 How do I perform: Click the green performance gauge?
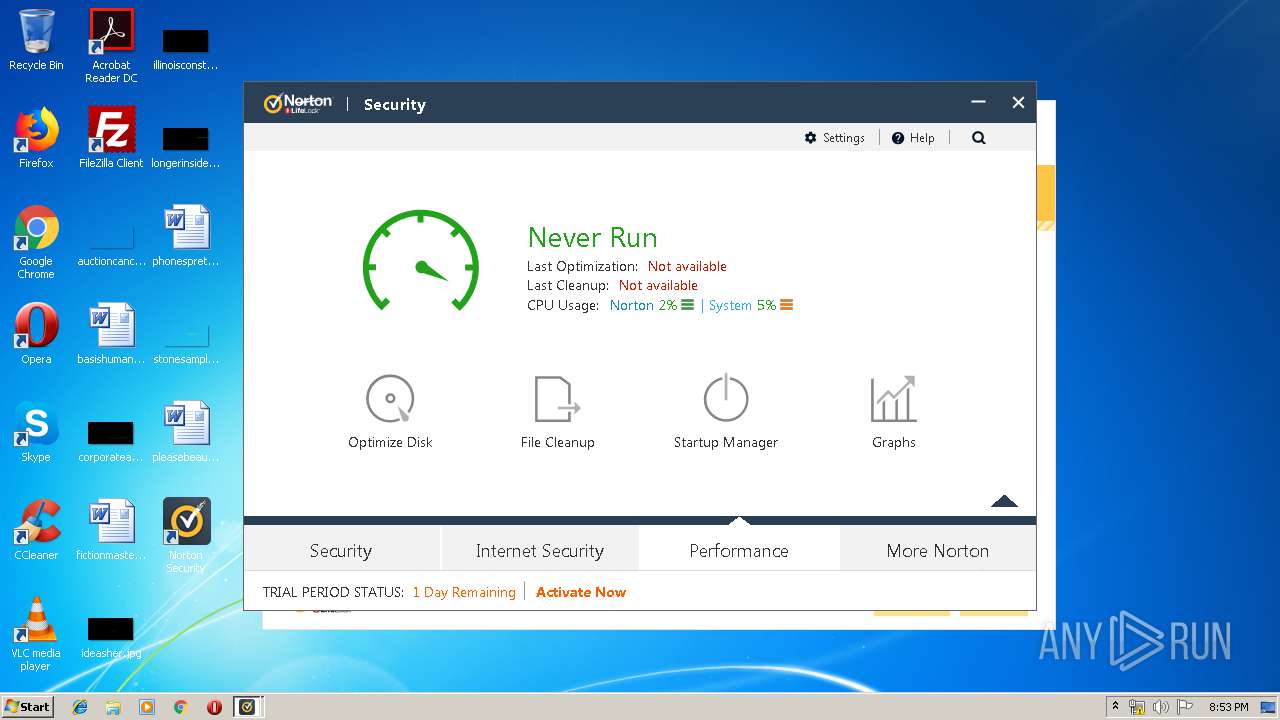421,261
